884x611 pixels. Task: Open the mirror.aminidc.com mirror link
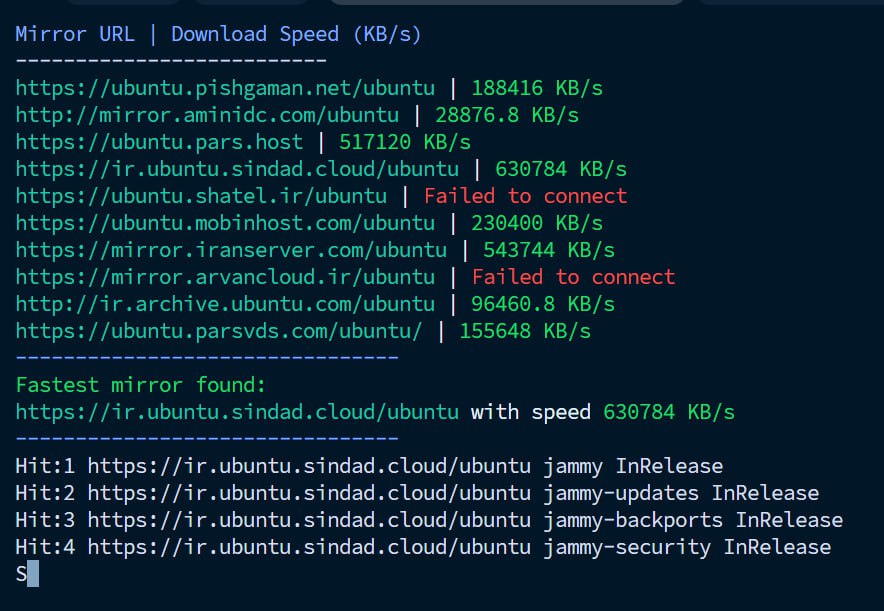click(207, 115)
